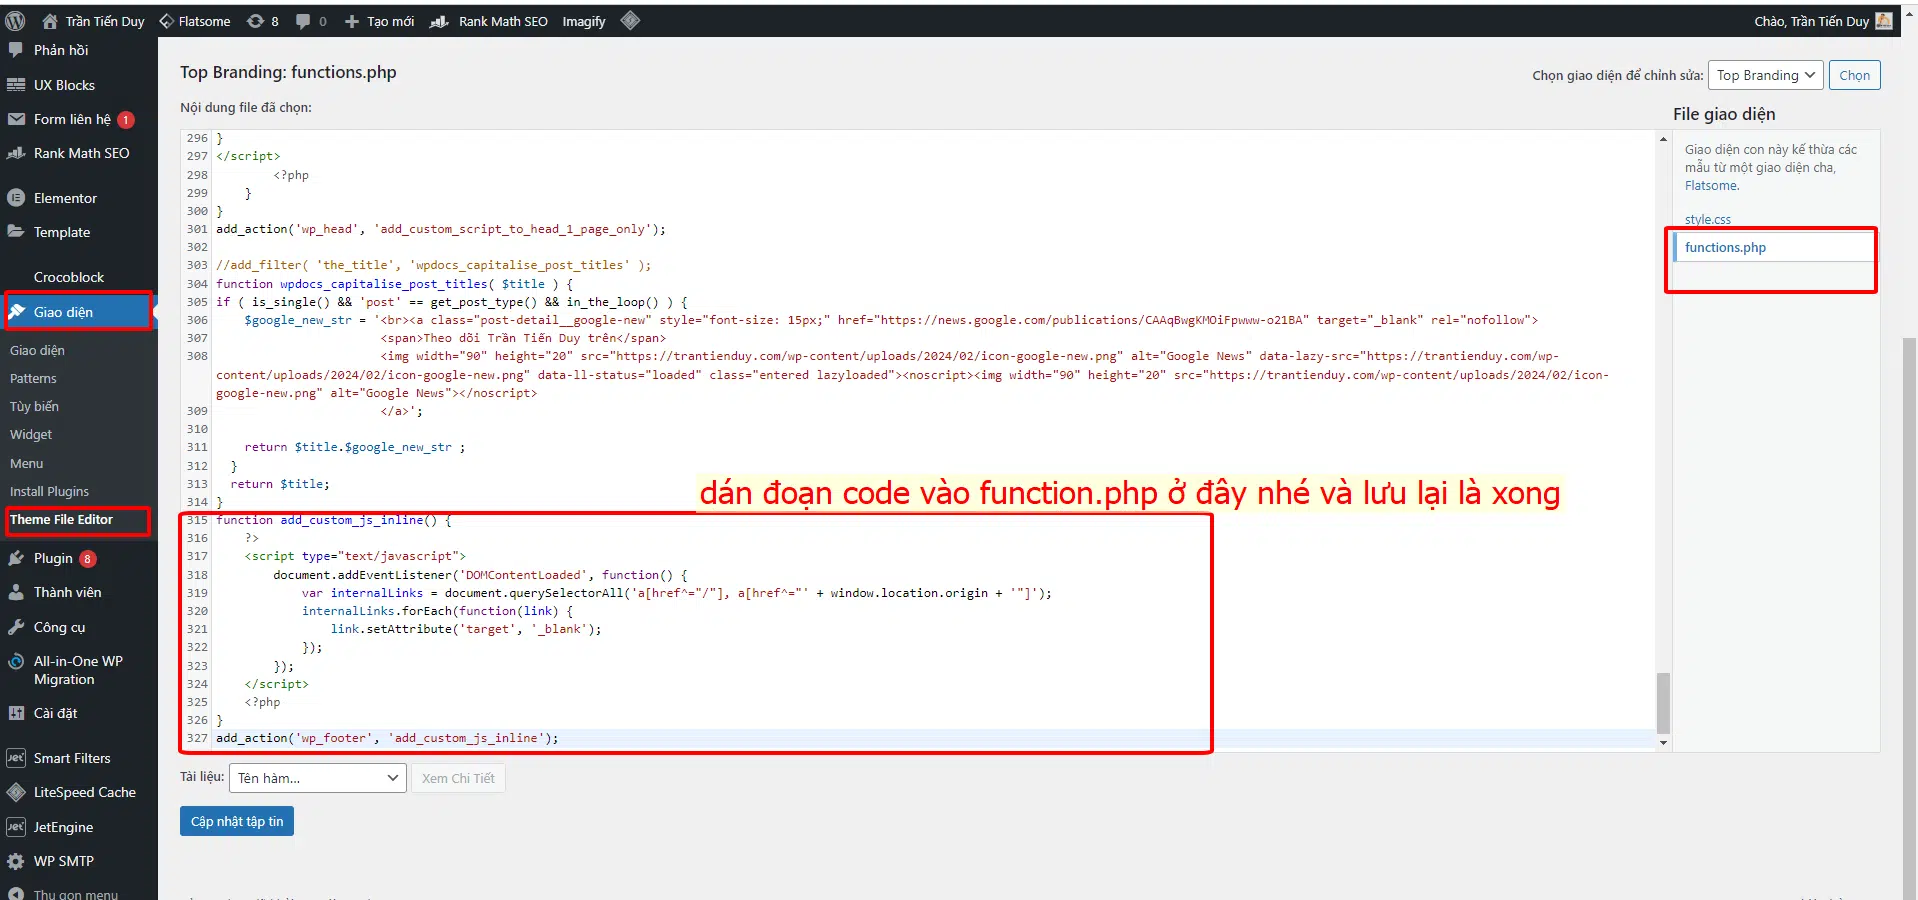The width and height of the screenshot is (1918, 900).
Task: Click the JetEngine icon
Action: (16, 827)
